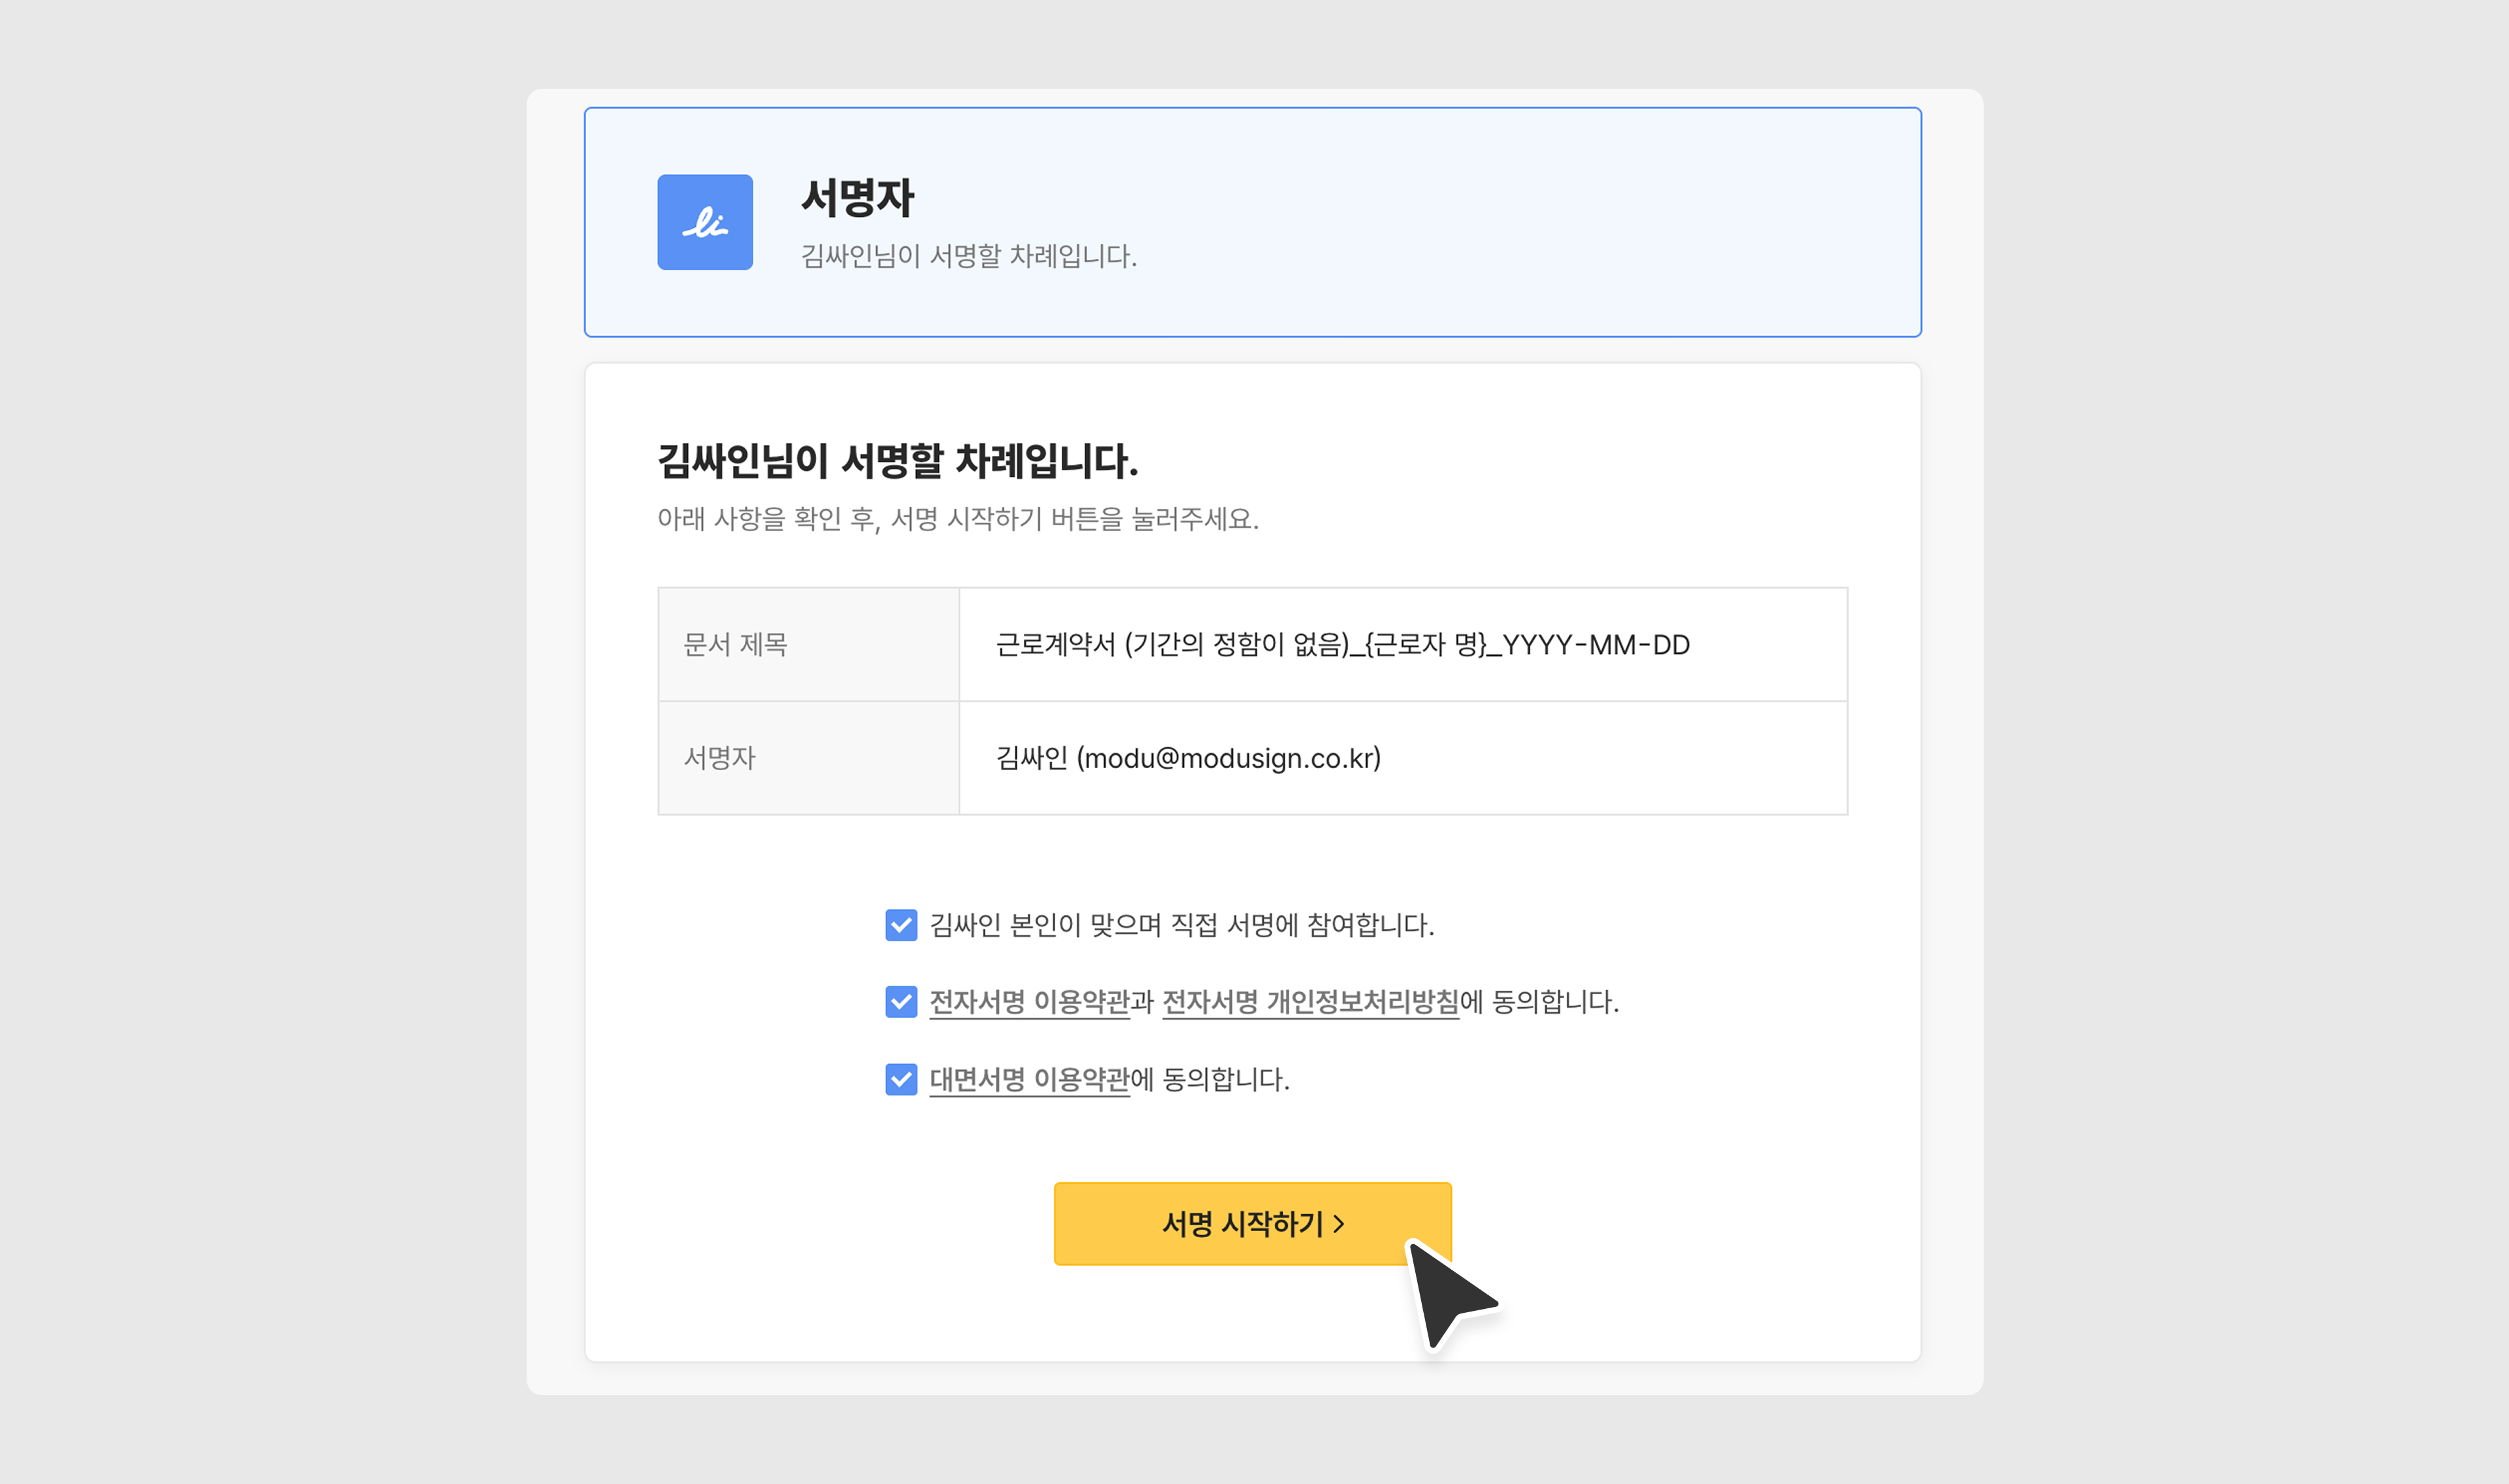The width and height of the screenshot is (2509, 1484).
Task: Select the document title 근로계약서 value cell
Action: click(1342, 645)
